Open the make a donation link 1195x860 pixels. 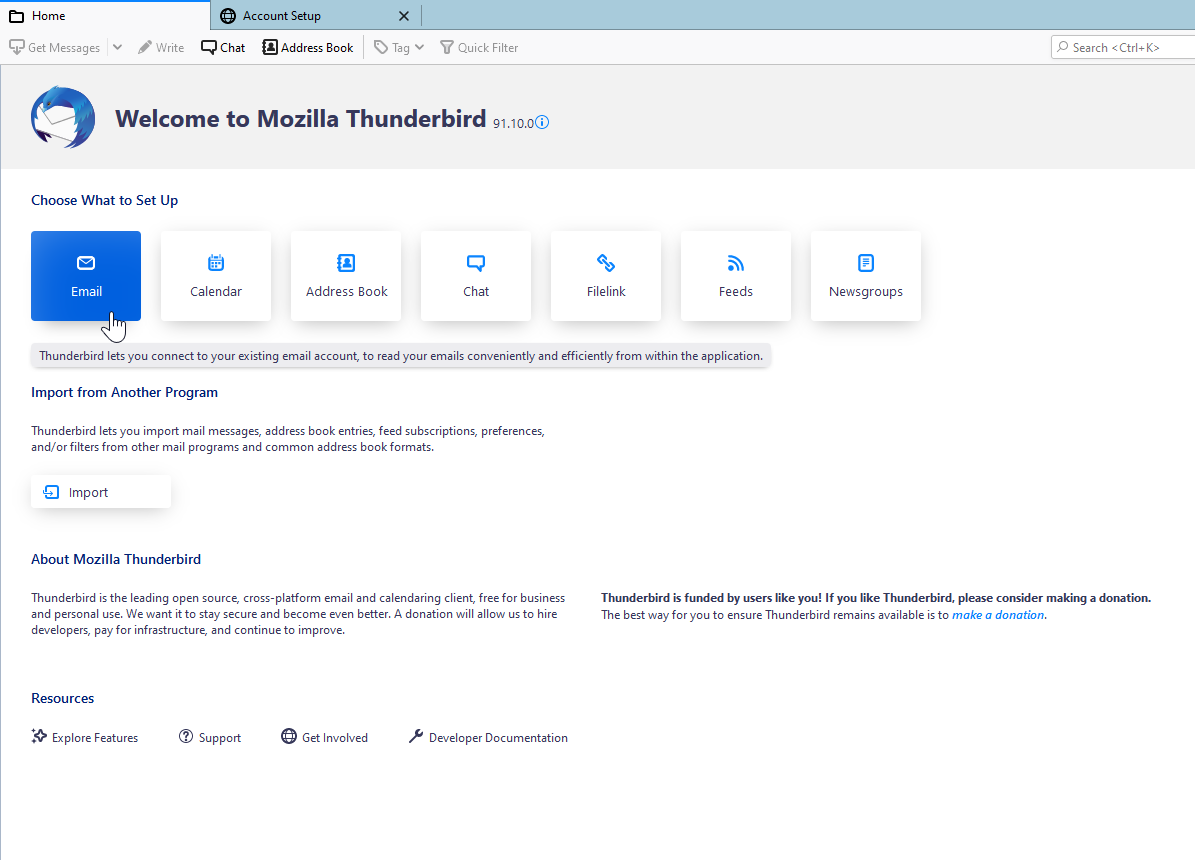click(x=997, y=614)
